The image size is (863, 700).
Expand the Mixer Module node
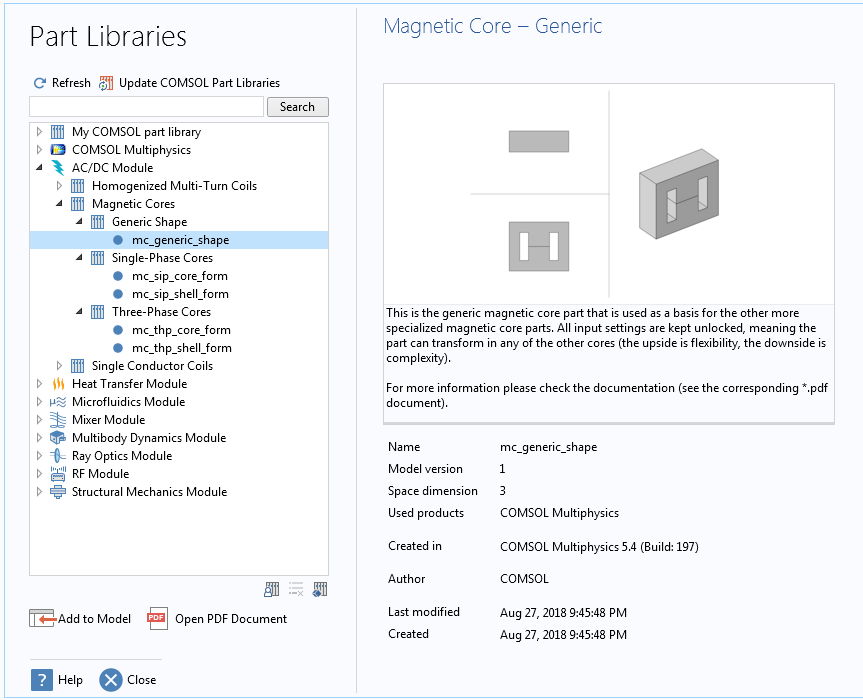[39, 420]
